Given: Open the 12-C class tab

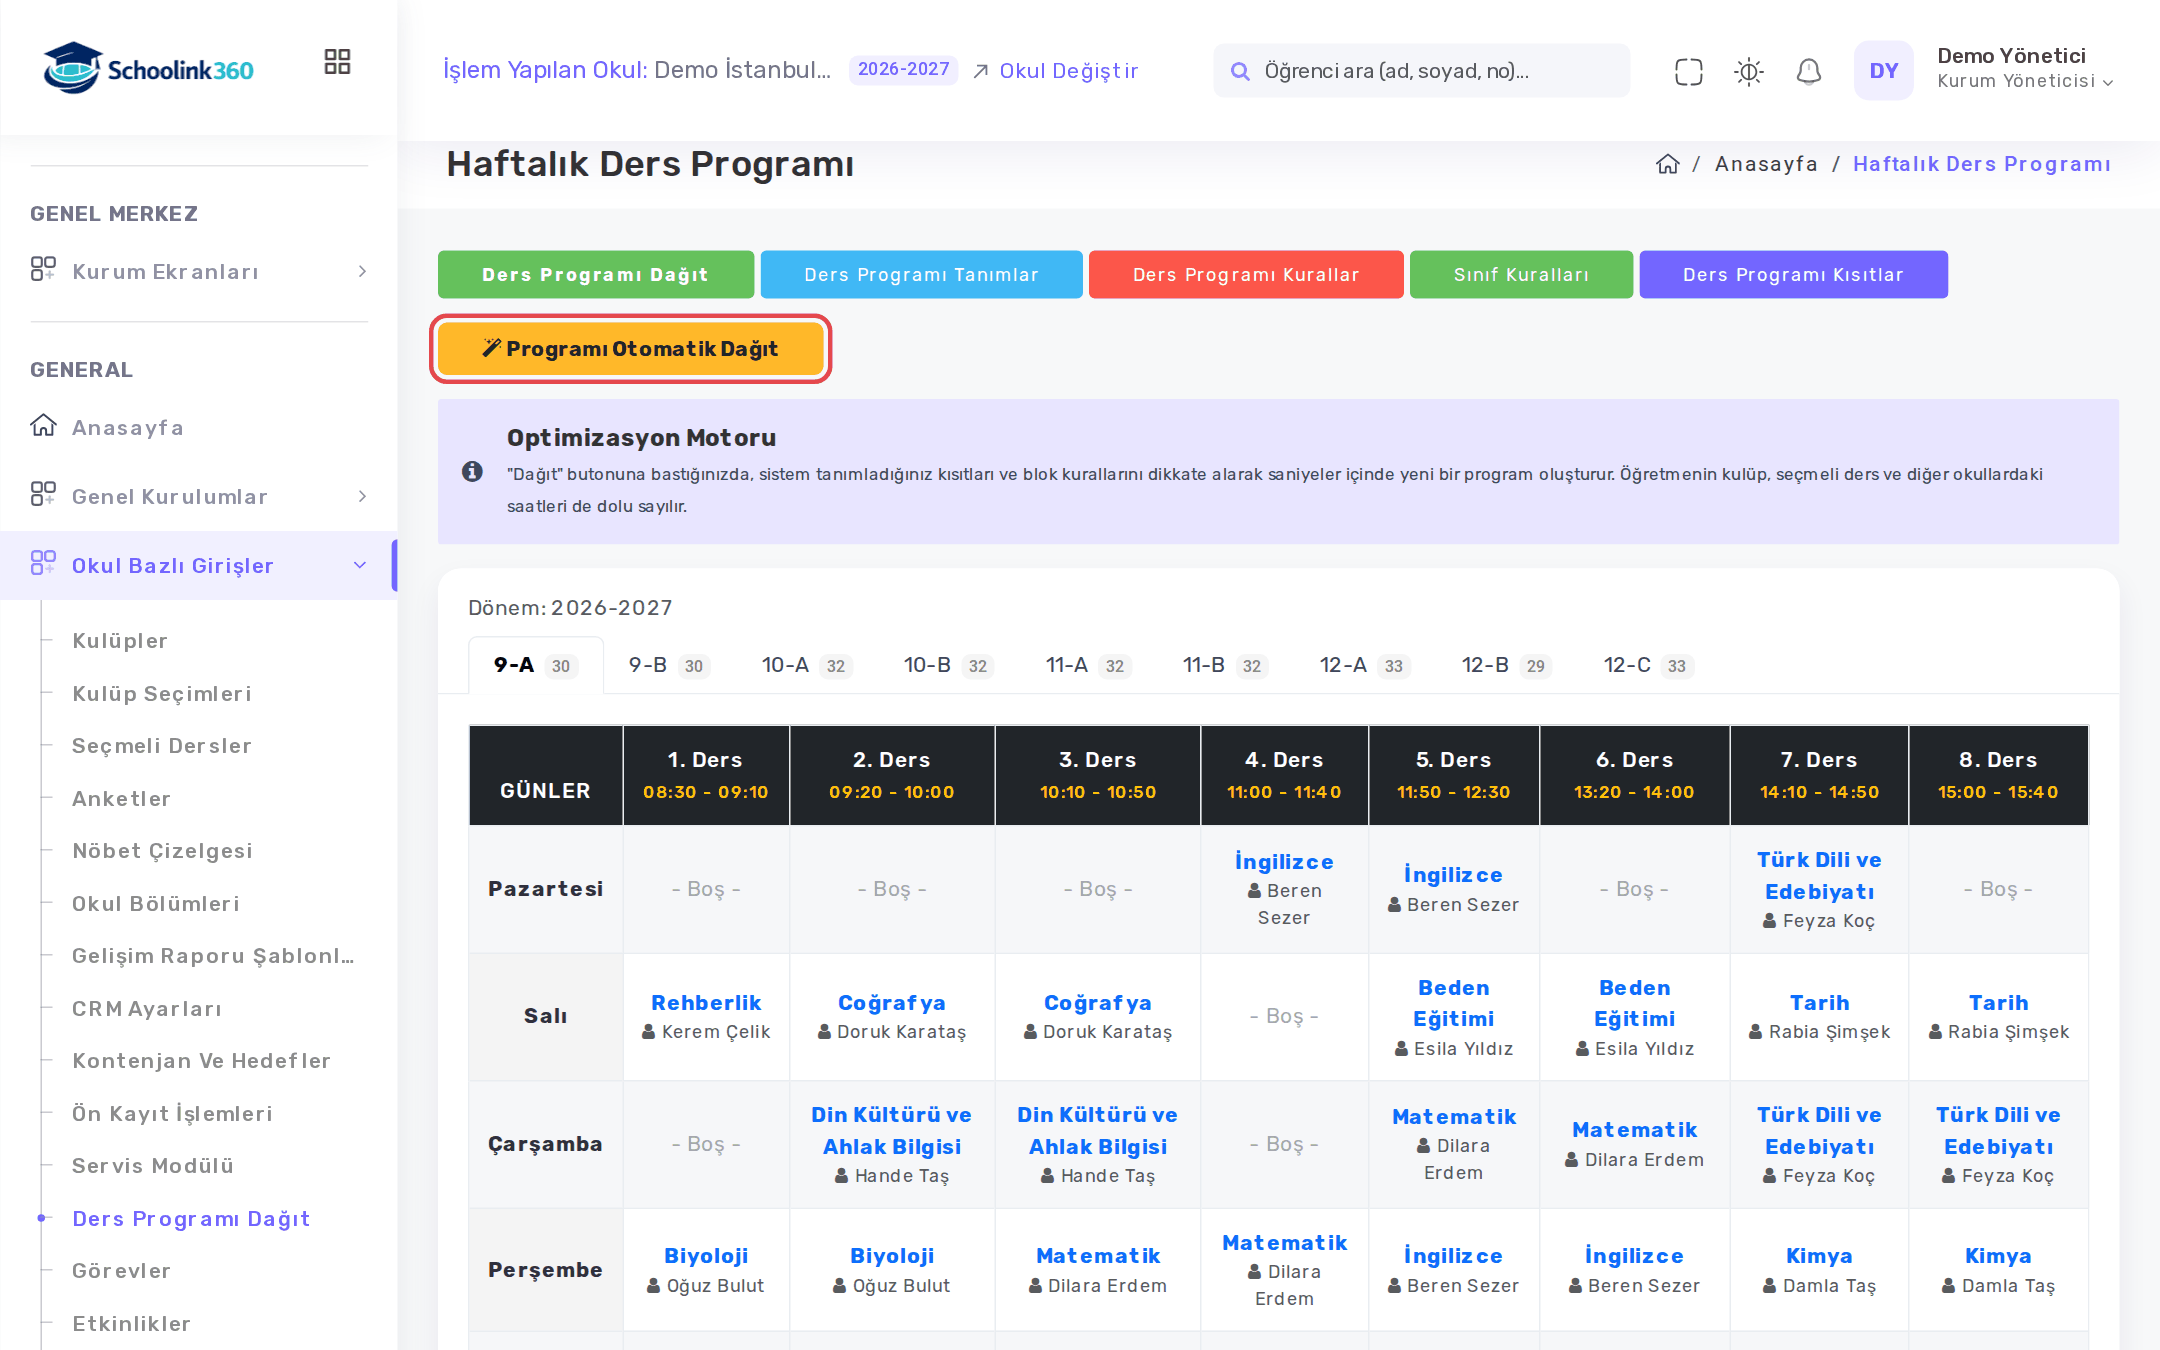Looking at the screenshot, I should (1648, 665).
